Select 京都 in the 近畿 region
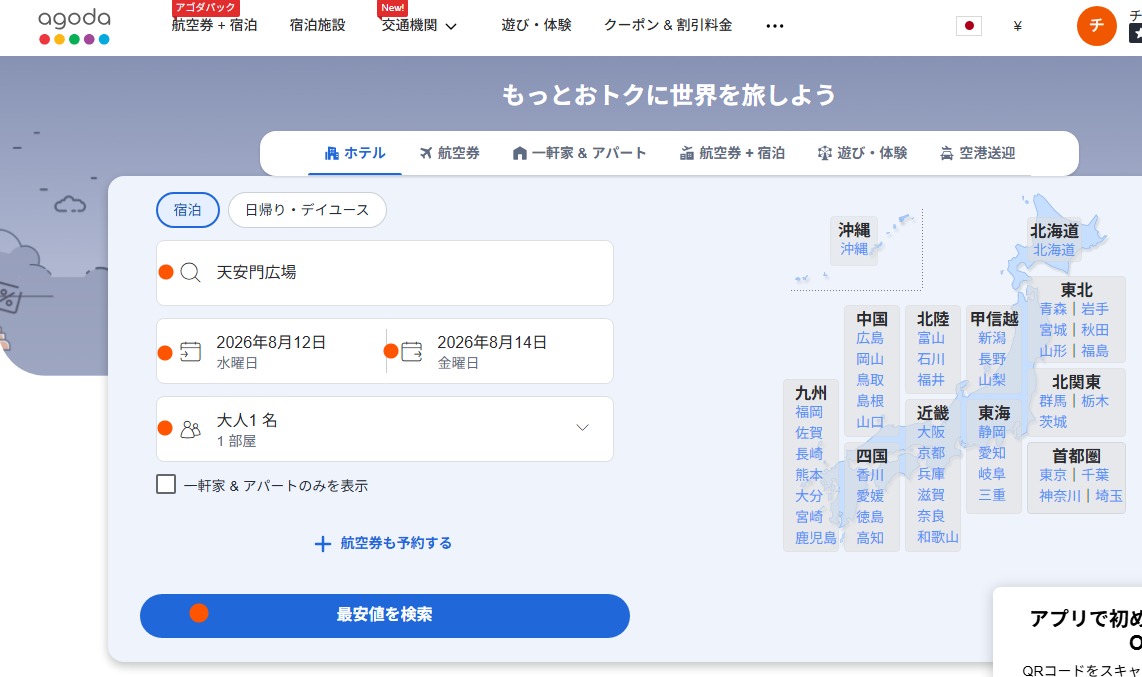This screenshot has height=677, width=1142. pyautogui.click(x=931, y=453)
